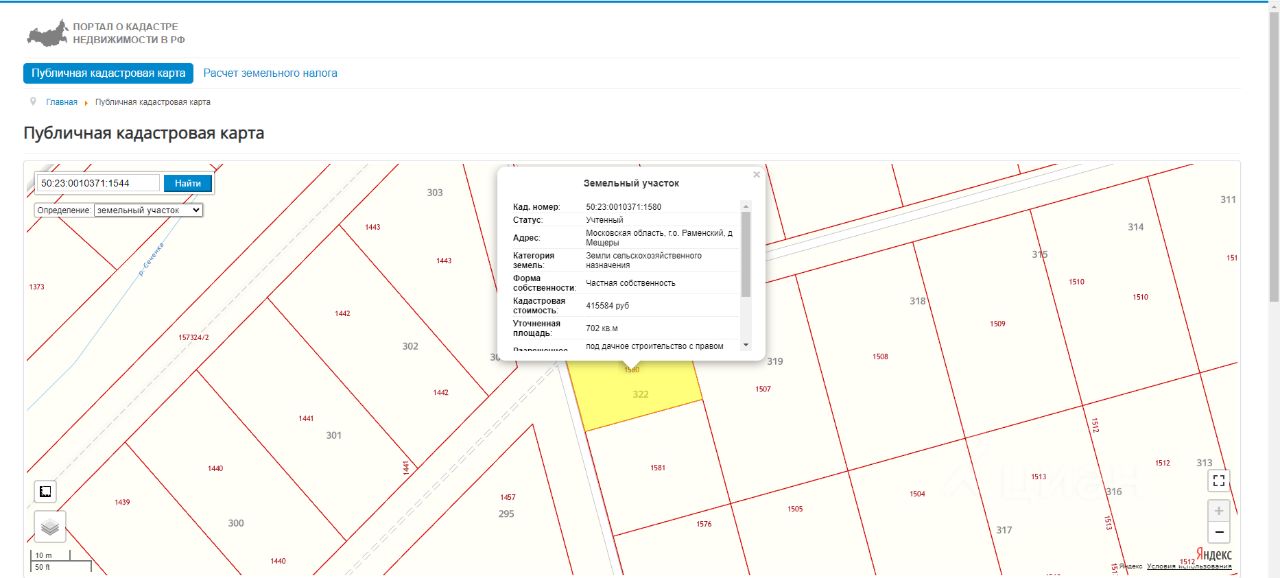Open Условия использования link

(x=1189, y=566)
